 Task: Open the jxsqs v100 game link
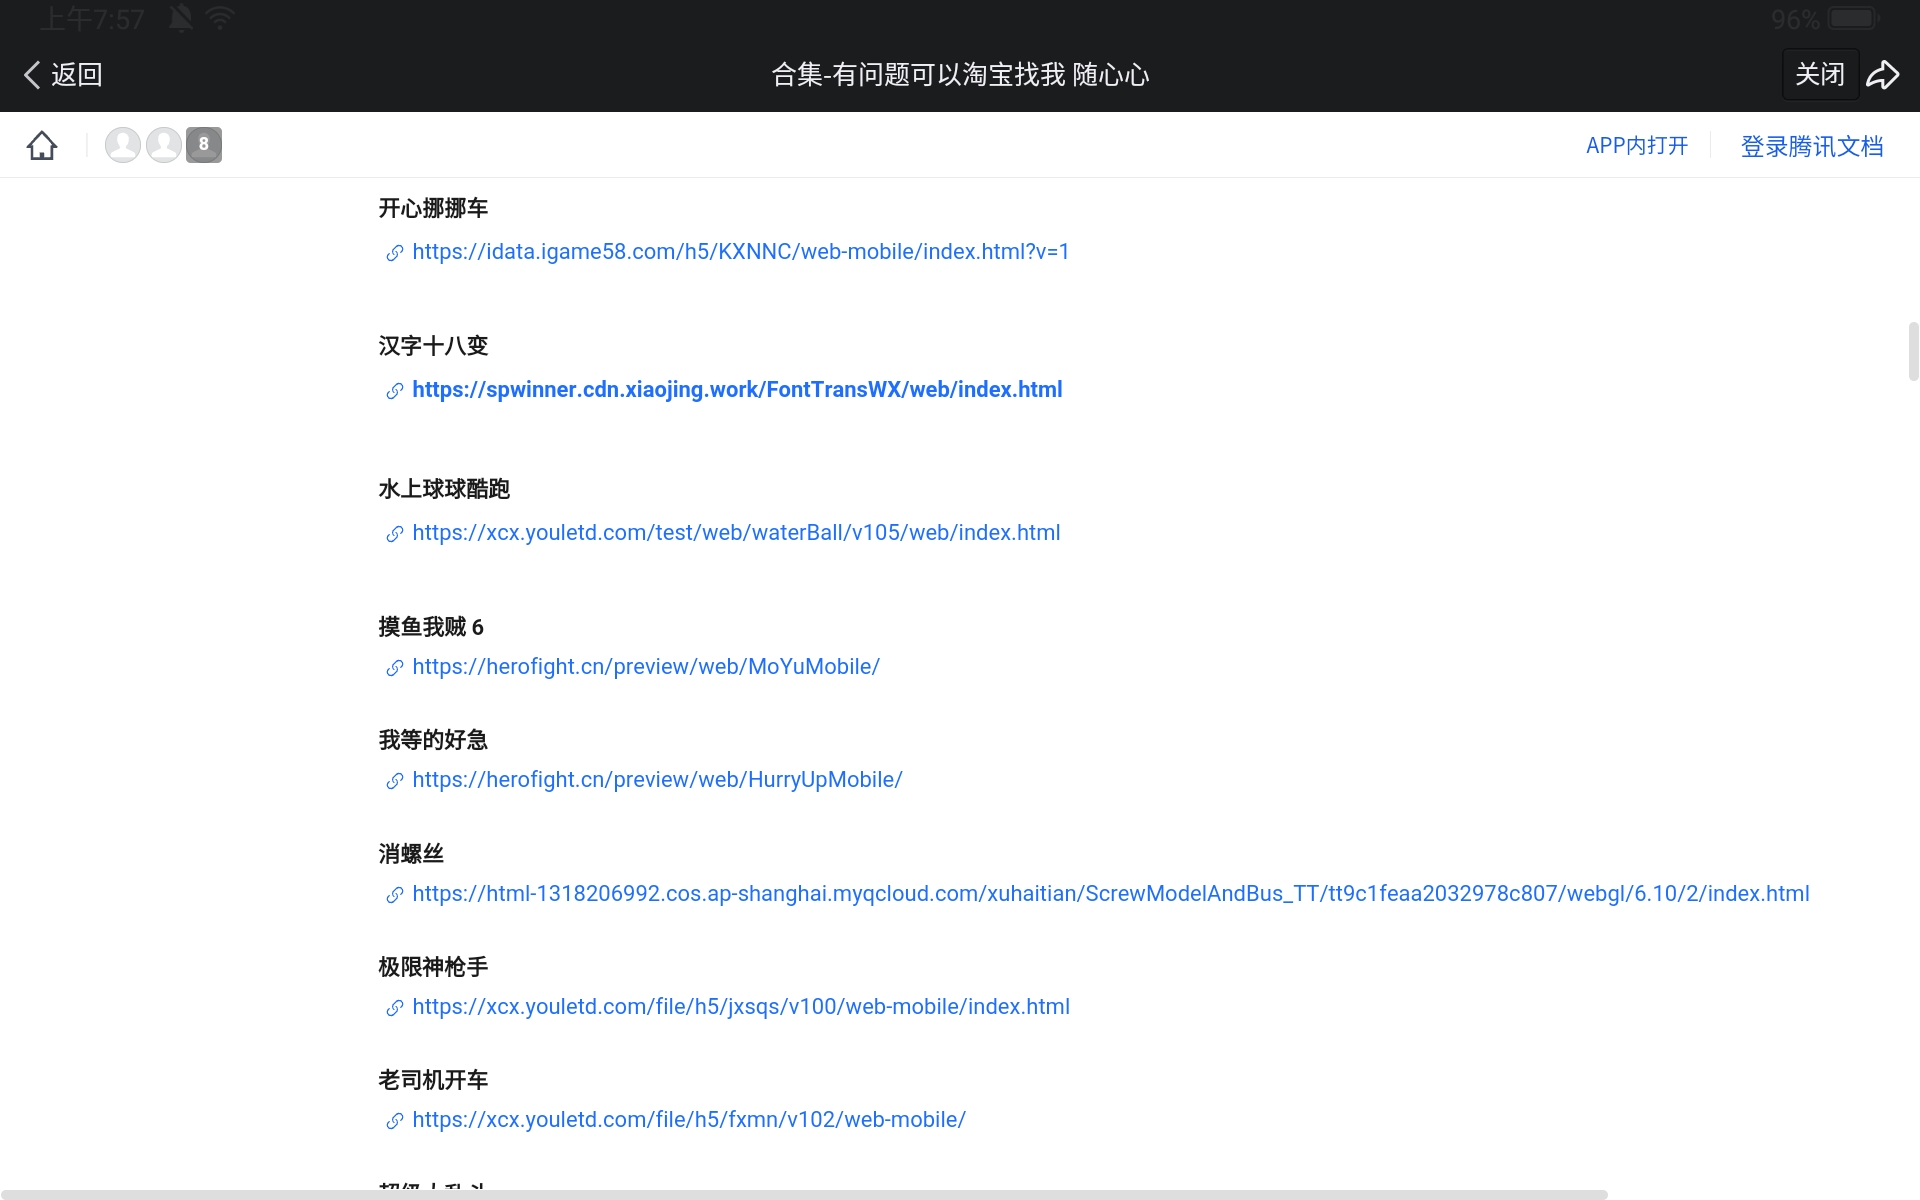pos(740,1007)
